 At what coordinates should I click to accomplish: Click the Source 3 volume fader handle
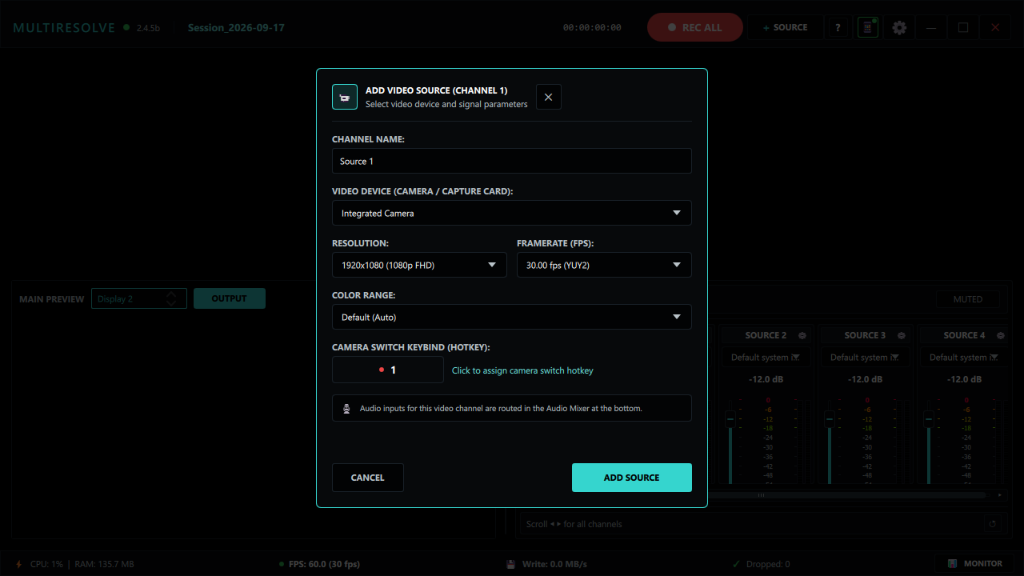[x=829, y=419]
